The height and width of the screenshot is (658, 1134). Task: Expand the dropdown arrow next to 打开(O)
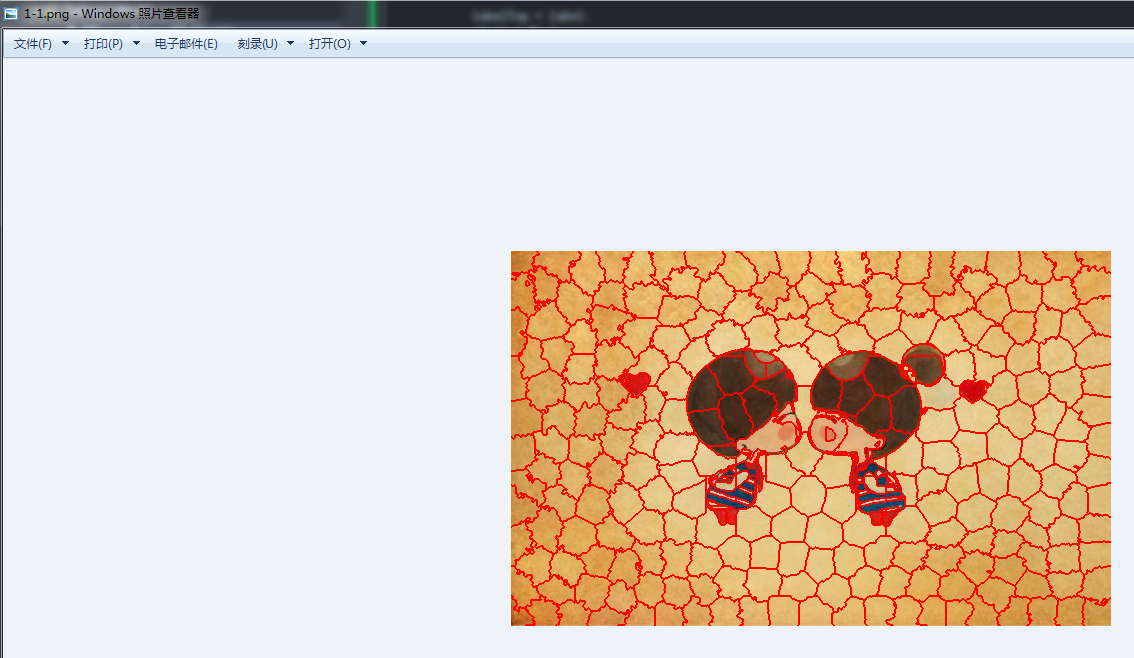point(364,43)
